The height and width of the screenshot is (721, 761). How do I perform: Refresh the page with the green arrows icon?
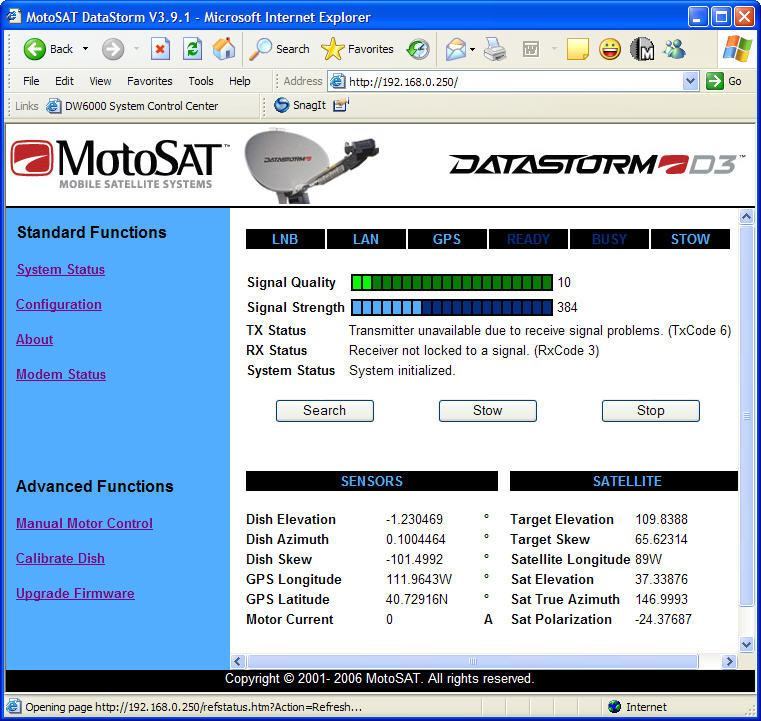pos(192,49)
